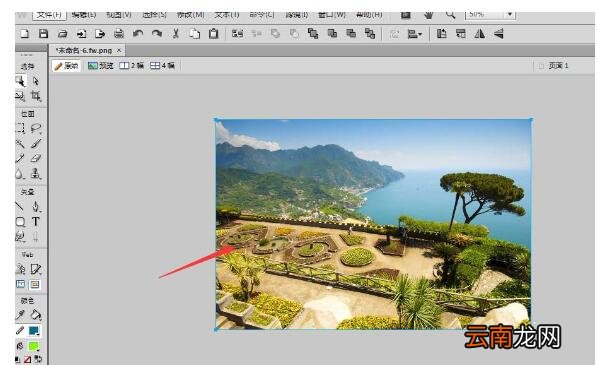Viewport: 598px width, 365px height.
Task: Show the 2-Up comparison view
Action: (131, 66)
